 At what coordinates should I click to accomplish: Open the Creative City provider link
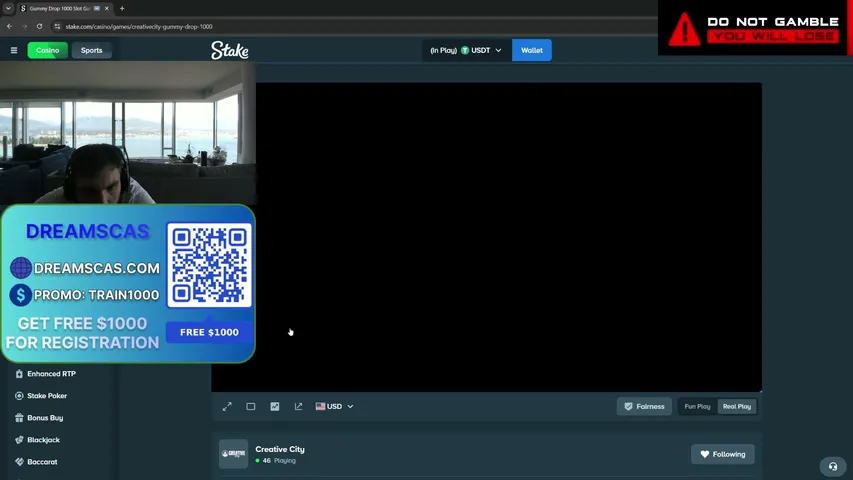(280, 449)
